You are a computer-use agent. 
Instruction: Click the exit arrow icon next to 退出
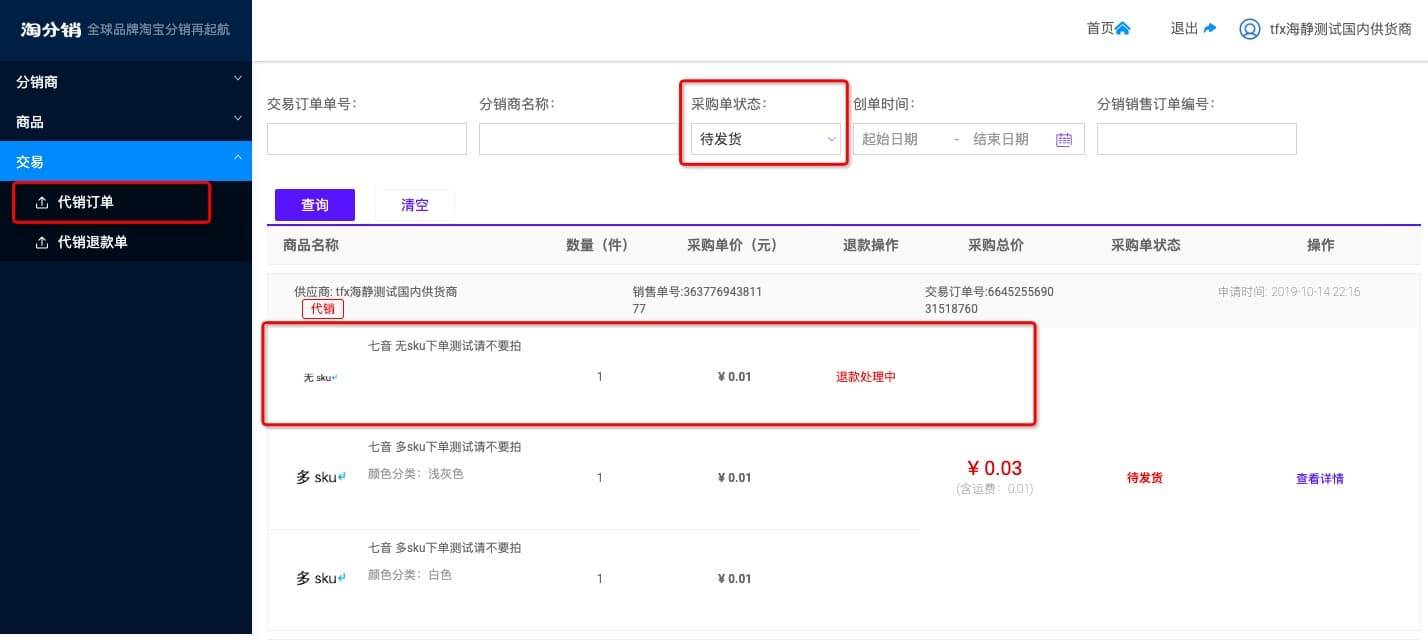[1210, 29]
